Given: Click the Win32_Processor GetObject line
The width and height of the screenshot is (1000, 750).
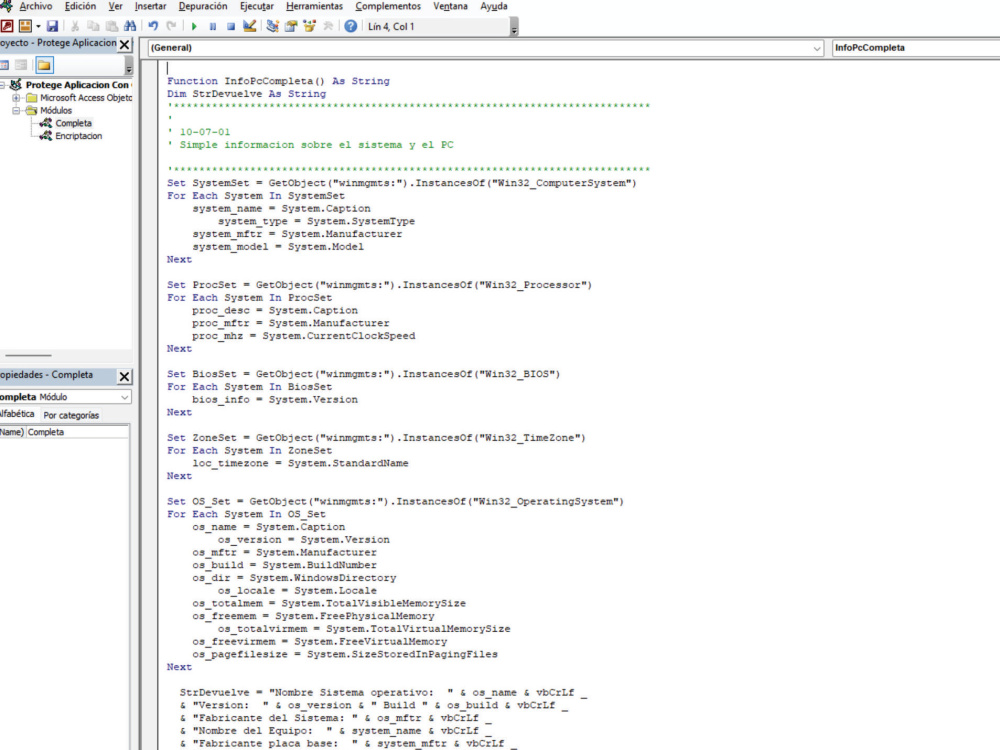Looking at the screenshot, I should coord(379,285).
